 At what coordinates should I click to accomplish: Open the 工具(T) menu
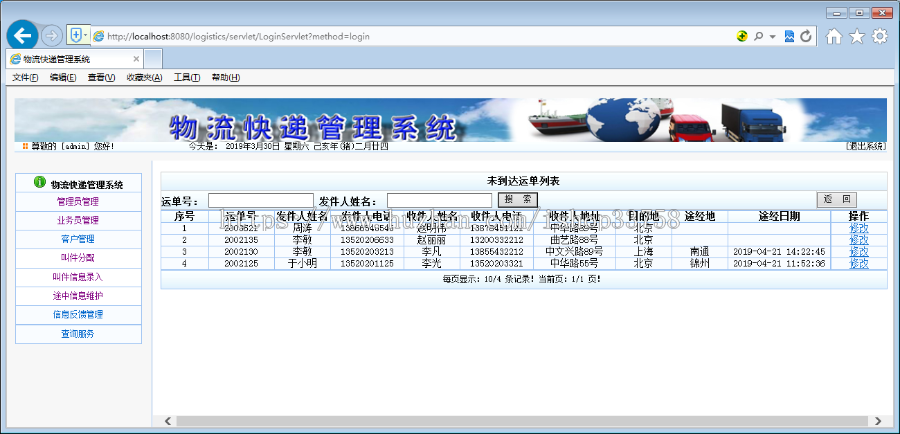point(187,78)
